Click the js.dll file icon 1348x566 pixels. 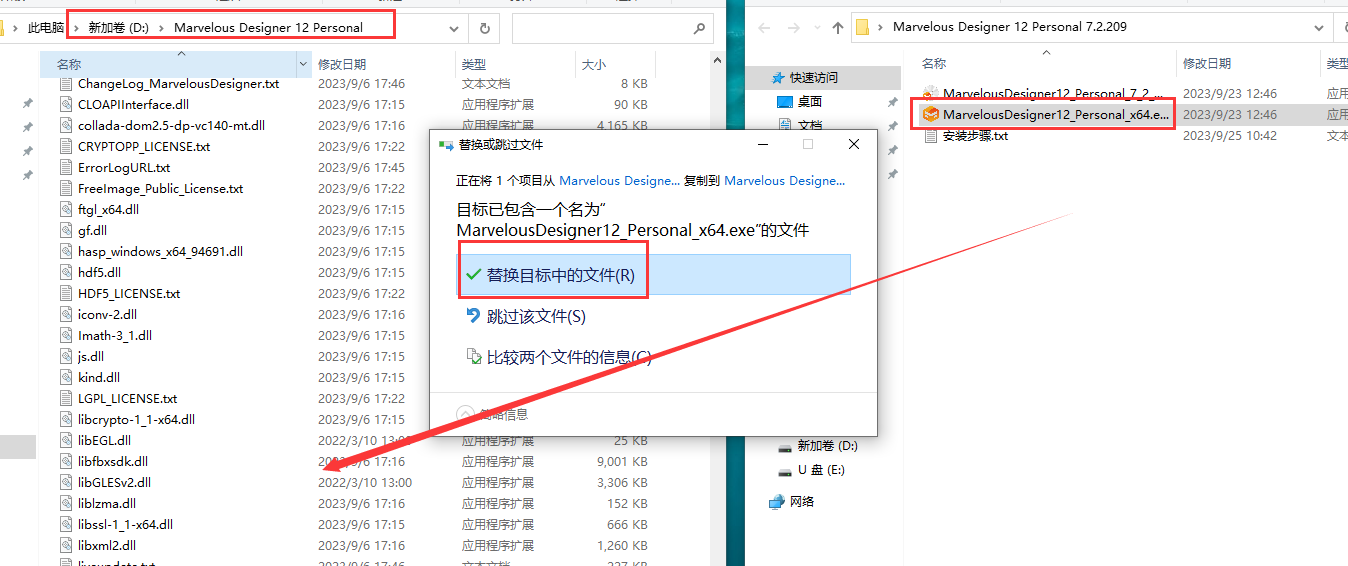pyautogui.click(x=67, y=357)
